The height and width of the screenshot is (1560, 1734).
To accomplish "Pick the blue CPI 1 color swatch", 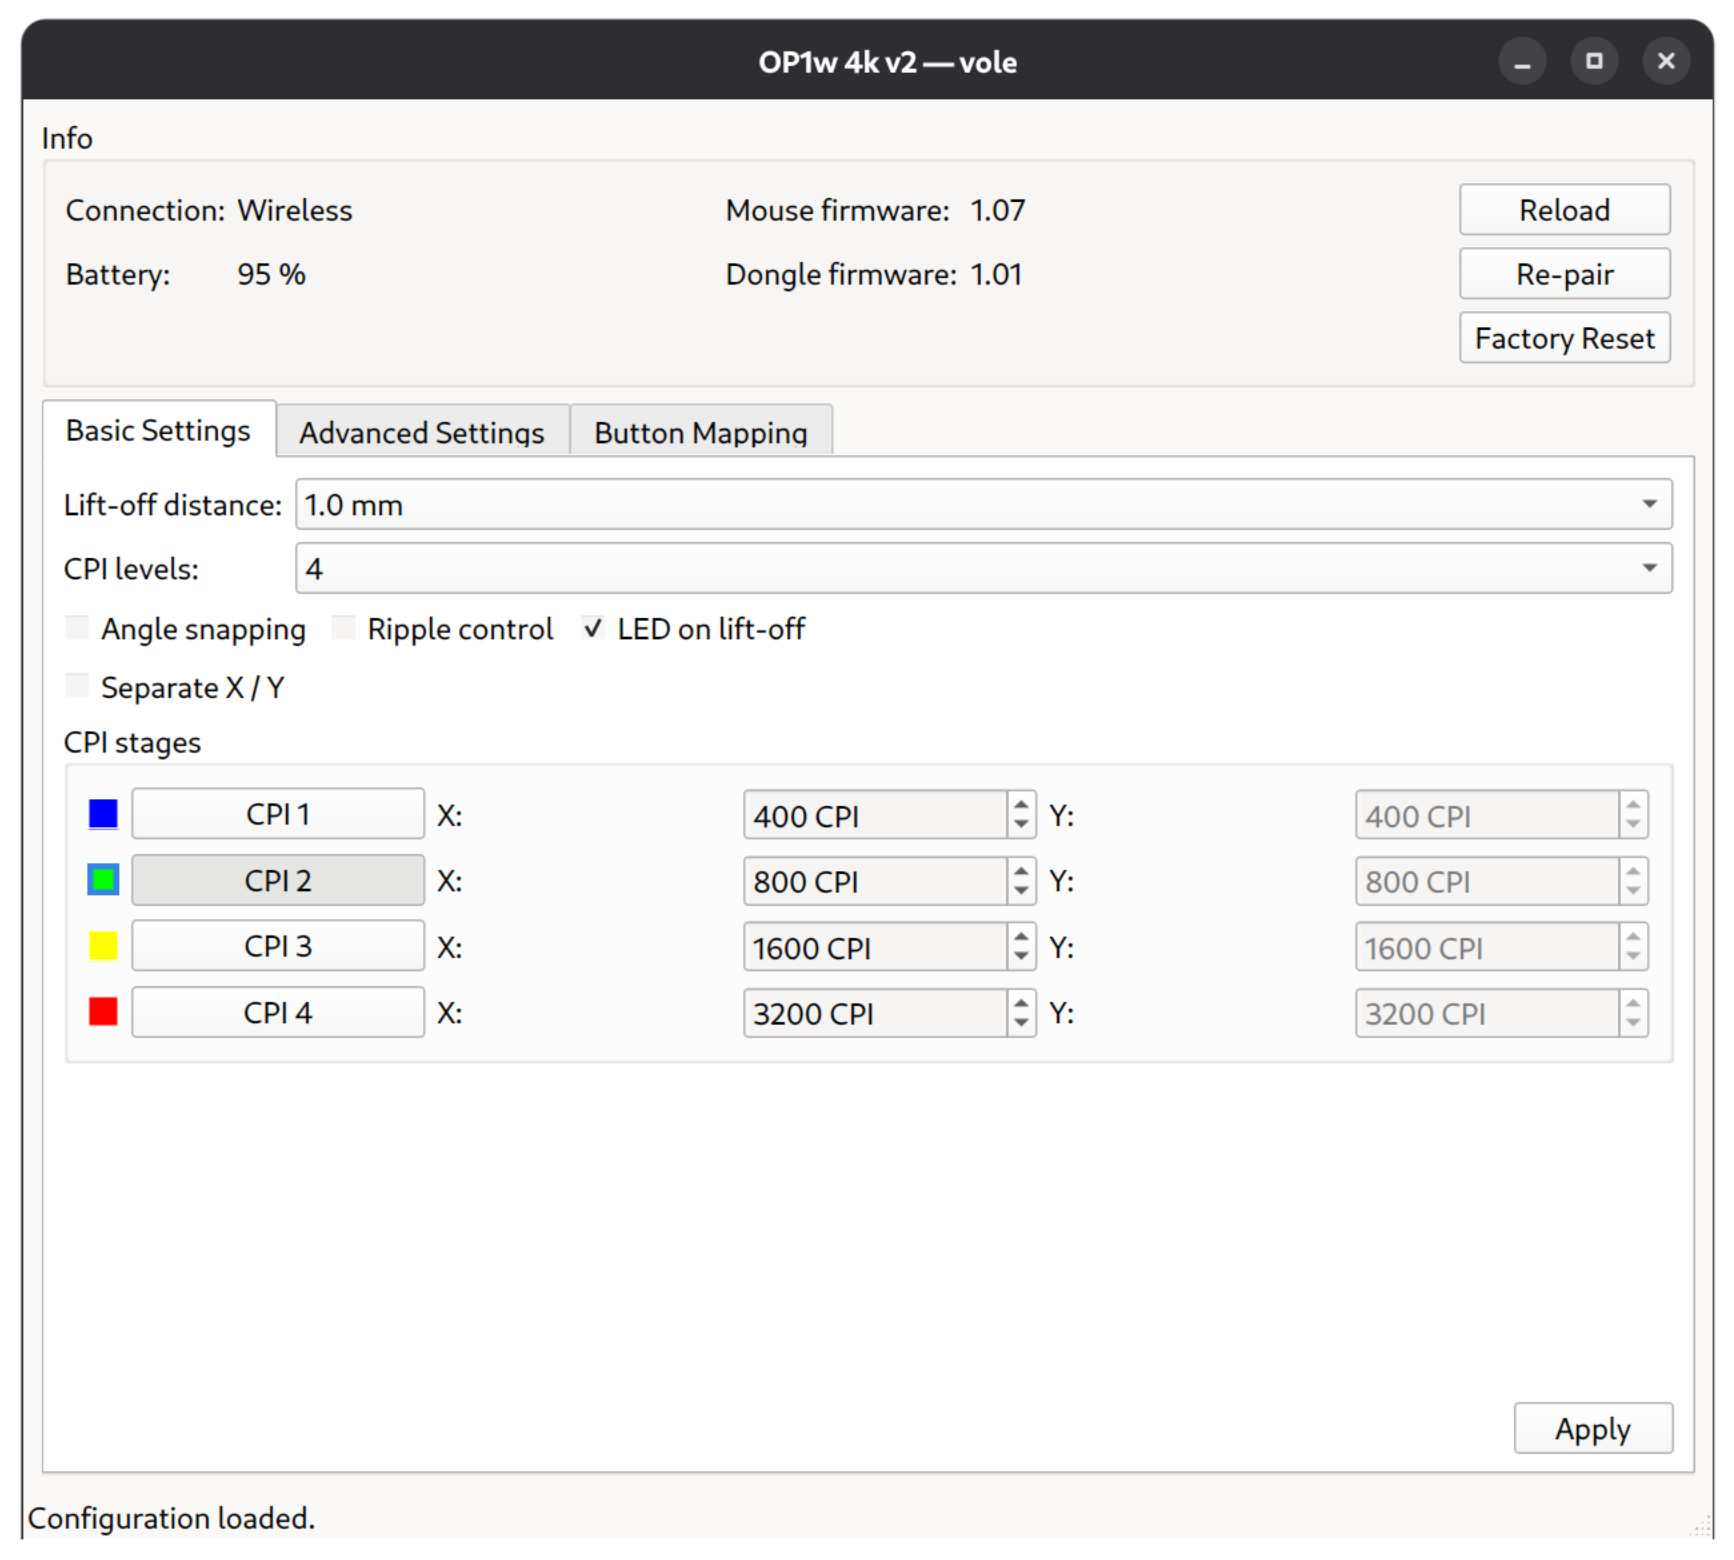I will point(103,814).
